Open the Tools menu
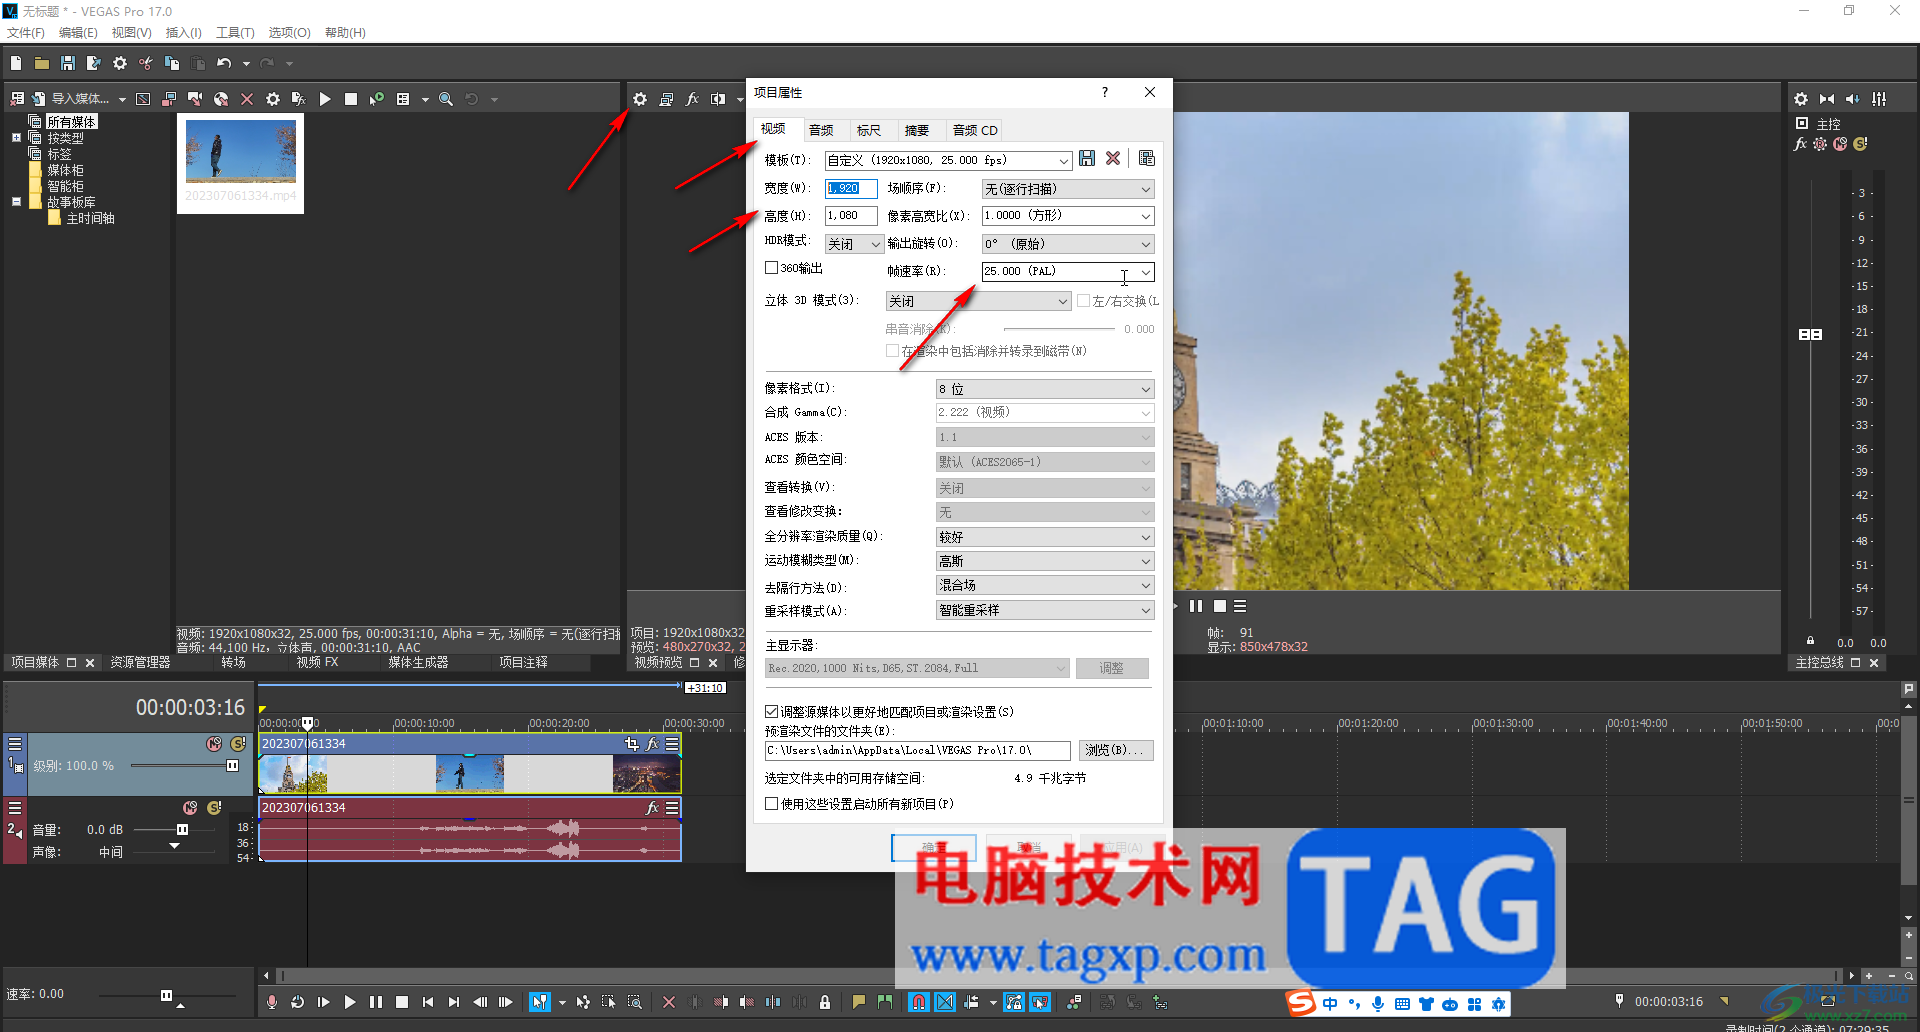Screen dimensions: 1920x1032 [x=236, y=33]
